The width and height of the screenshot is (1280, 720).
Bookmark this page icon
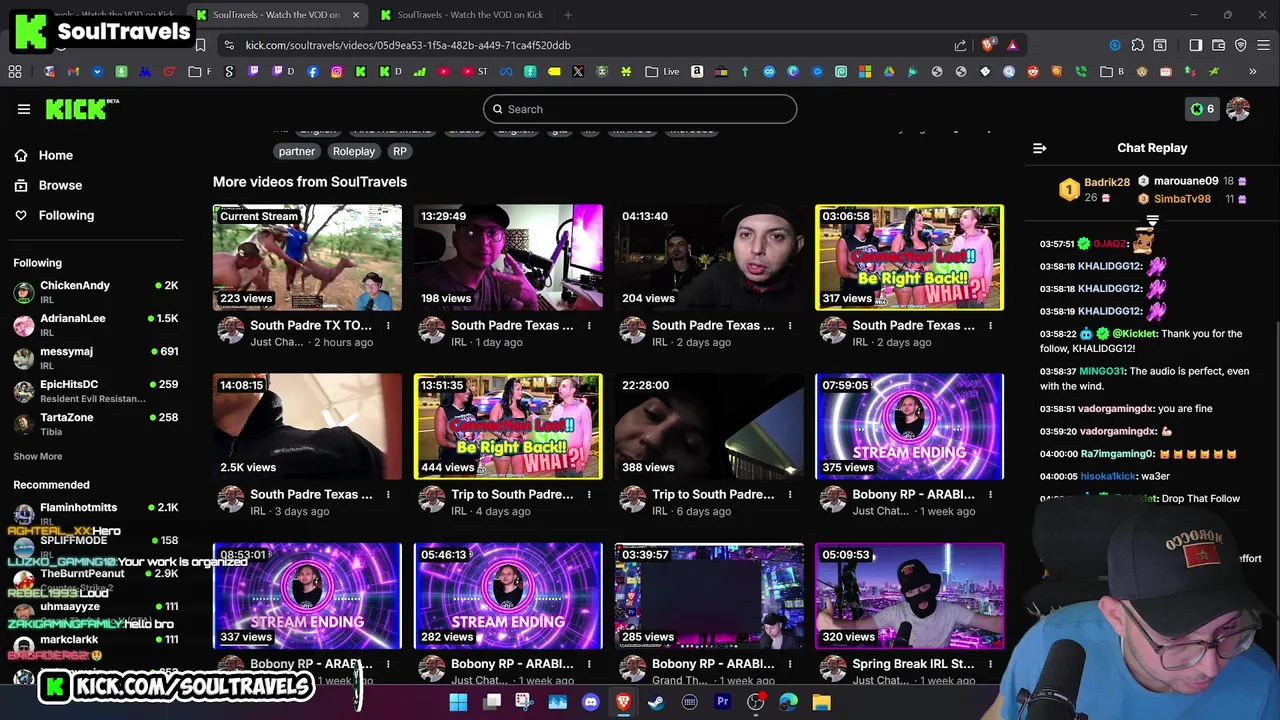[200, 45]
